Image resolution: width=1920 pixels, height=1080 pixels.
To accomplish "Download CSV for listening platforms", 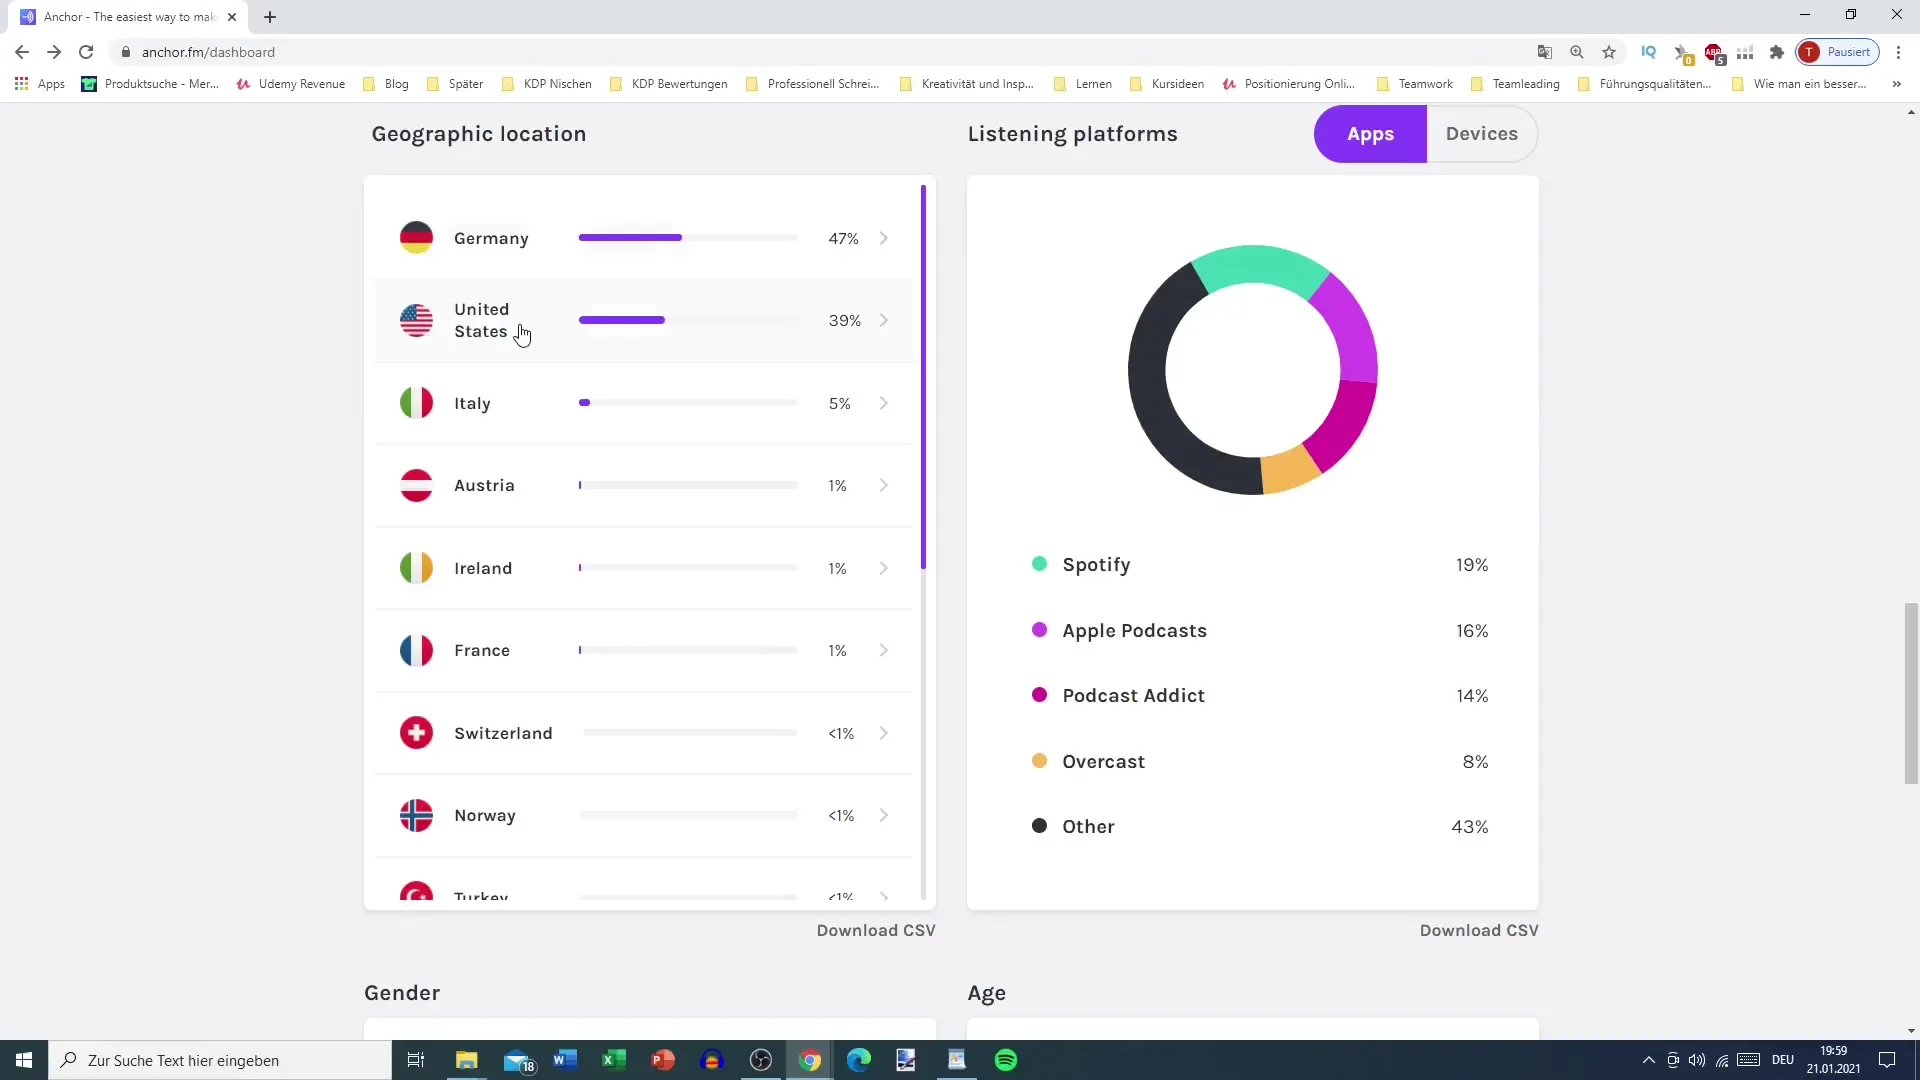I will click(1479, 930).
